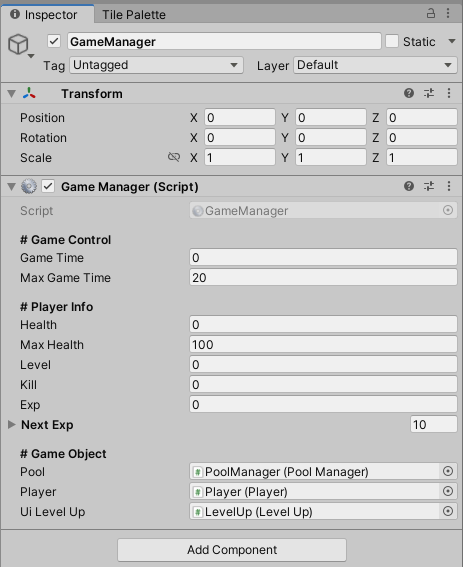Open Game Manager script presets icon
The width and height of the screenshot is (463, 567).
(429, 186)
